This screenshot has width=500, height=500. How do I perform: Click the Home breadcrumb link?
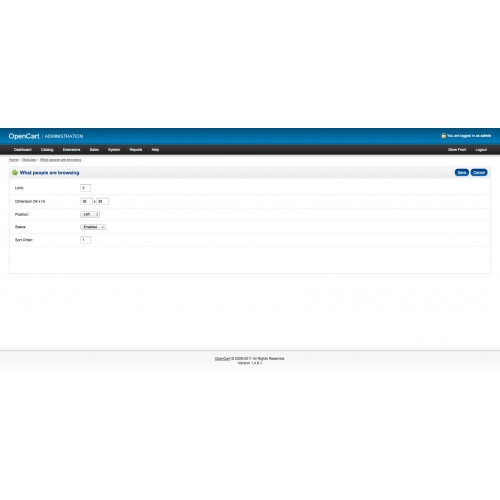14,160
